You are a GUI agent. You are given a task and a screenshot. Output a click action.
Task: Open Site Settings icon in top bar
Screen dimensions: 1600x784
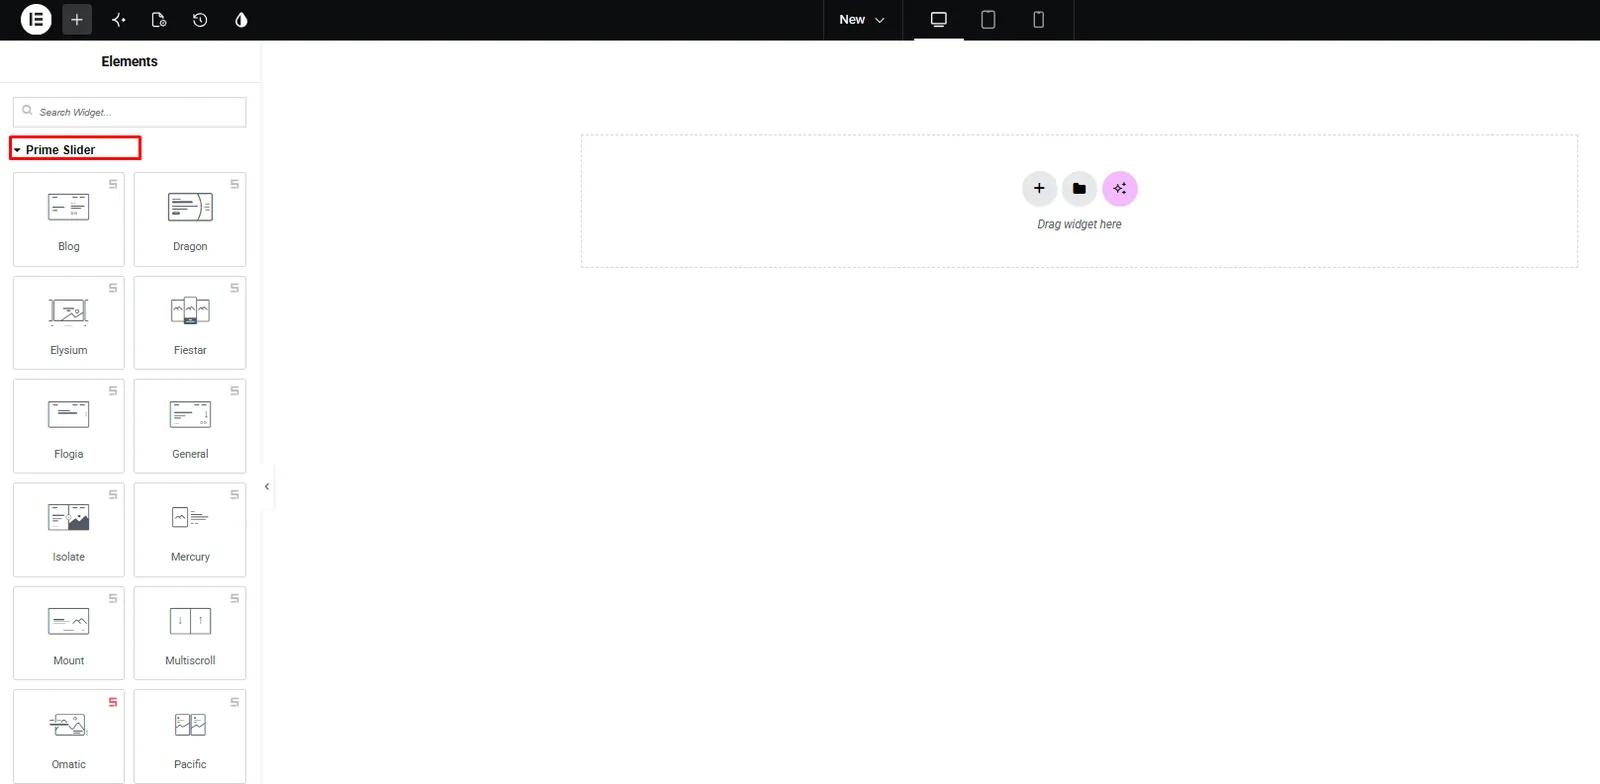point(118,20)
